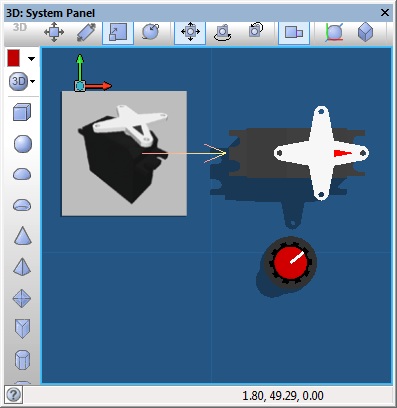The height and width of the screenshot is (408, 397).
Task: Expand the 3D sphere dropdown arrow
Action: [x=32, y=81]
